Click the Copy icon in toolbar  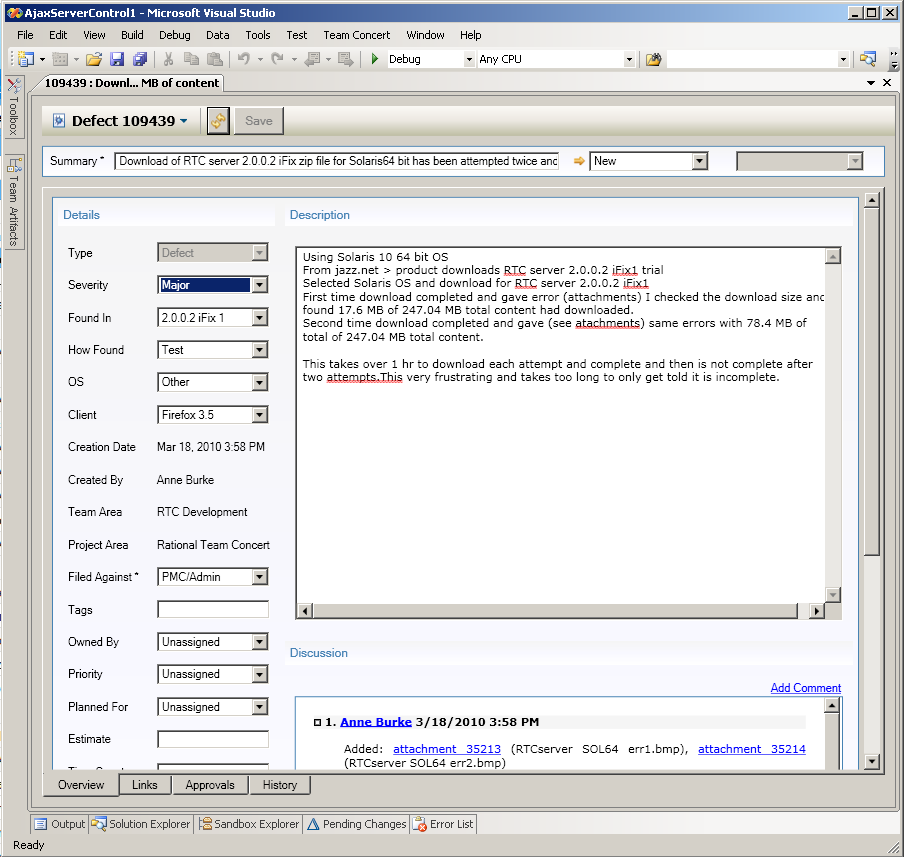click(x=191, y=59)
